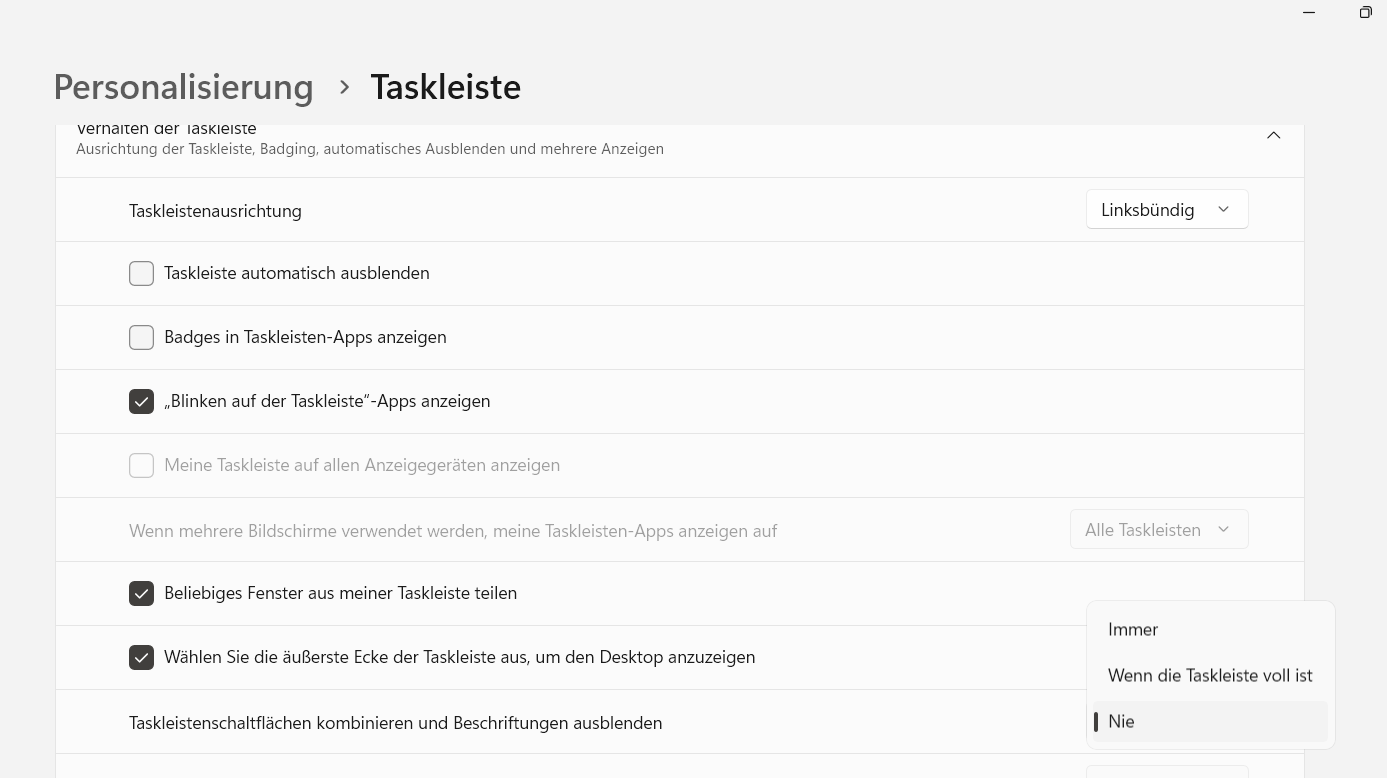The image size is (1387, 778).
Task: Restore down the Settings window
Action: coord(1365,13)
